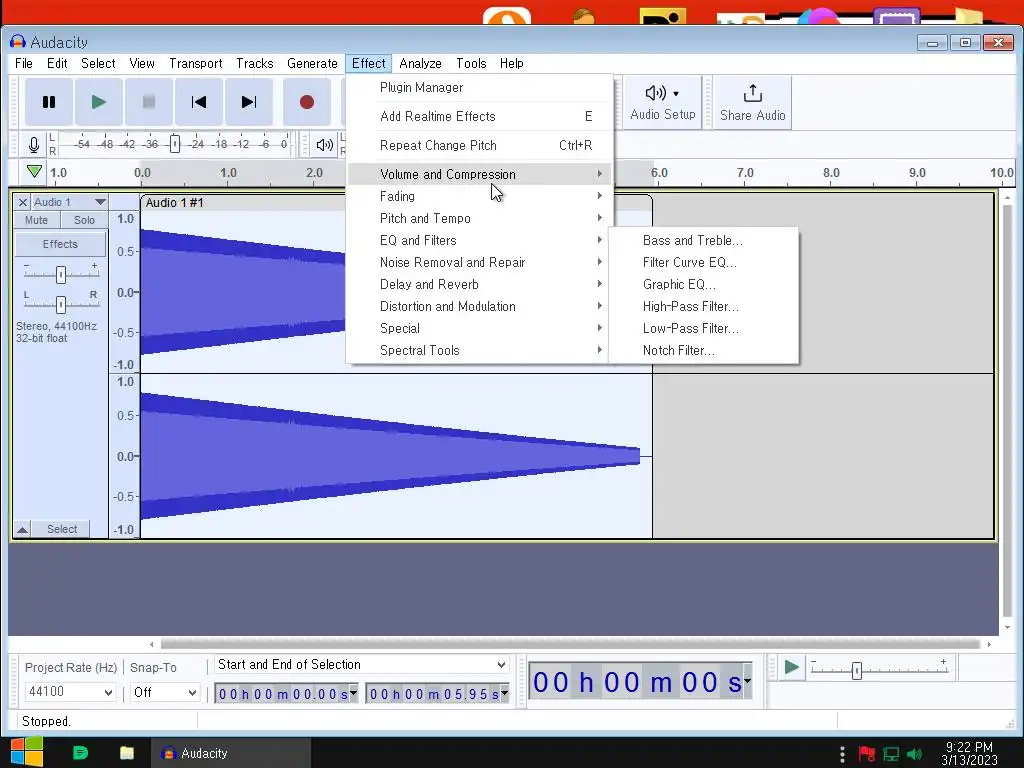The height and width of the screenshot is (768, 1024).
Task: Click the track pan slider handle
Action: (61, 304)
